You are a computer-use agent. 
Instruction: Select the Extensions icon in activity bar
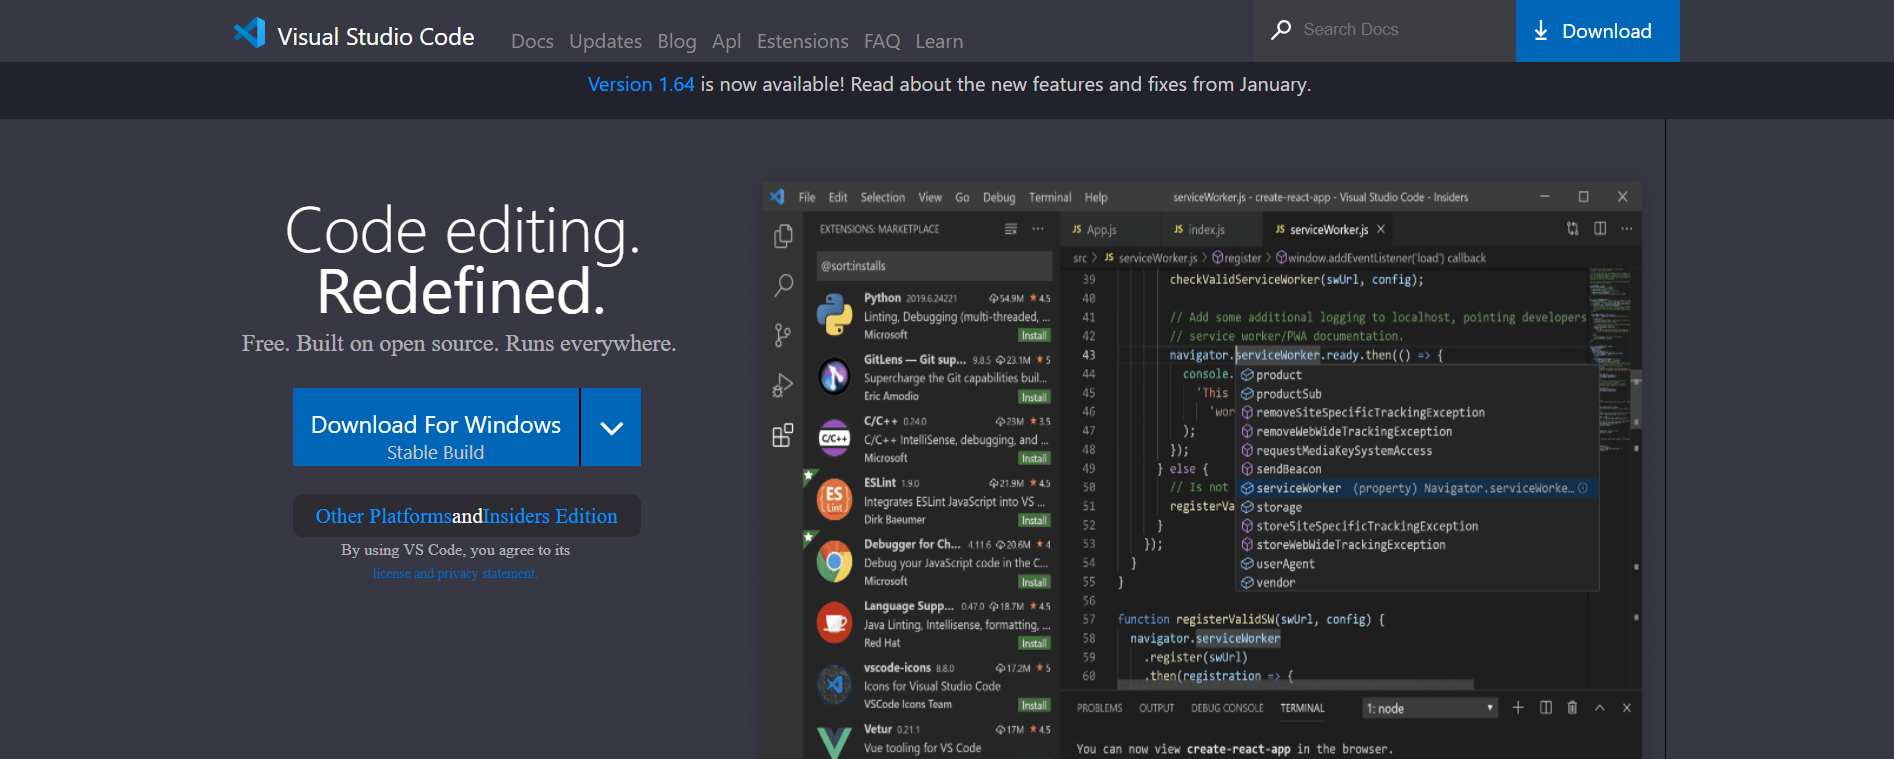[783, 436]
